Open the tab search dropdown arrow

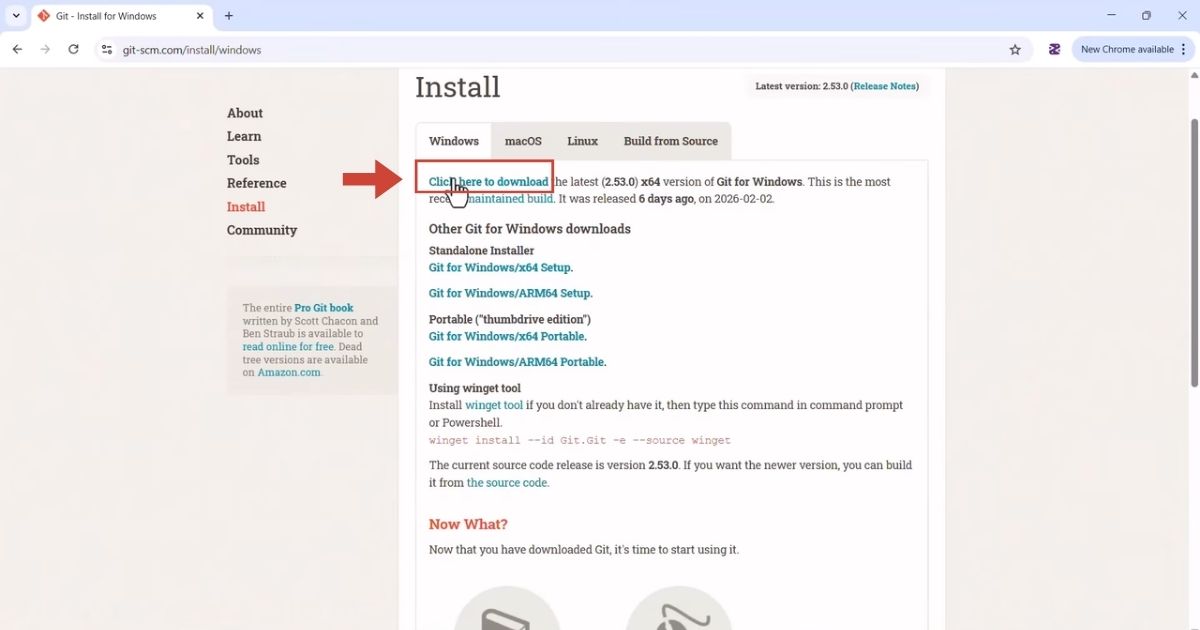tap(16, 16)
